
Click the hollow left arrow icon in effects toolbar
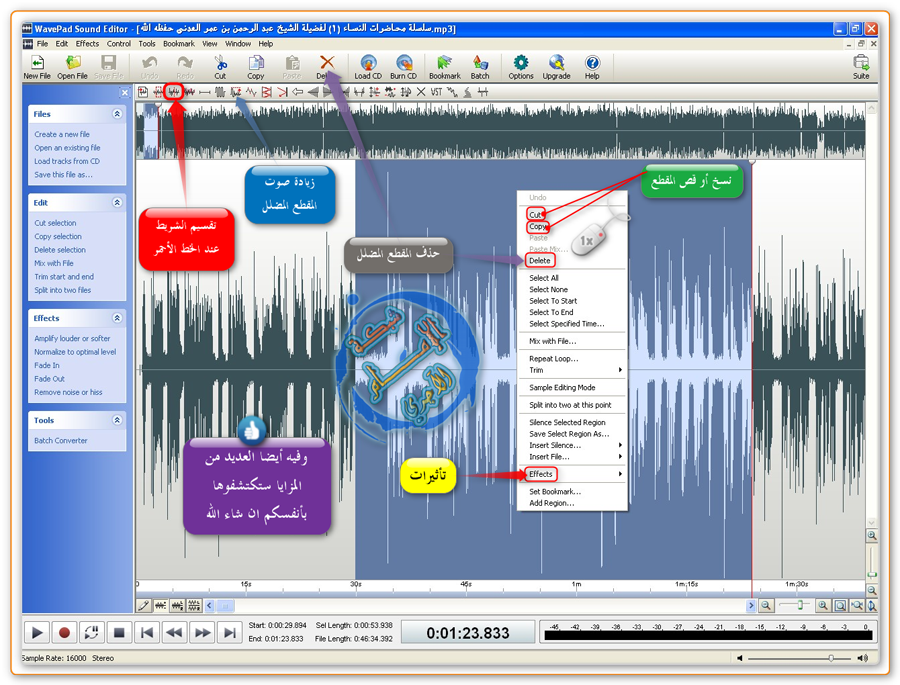coord(297,92)
